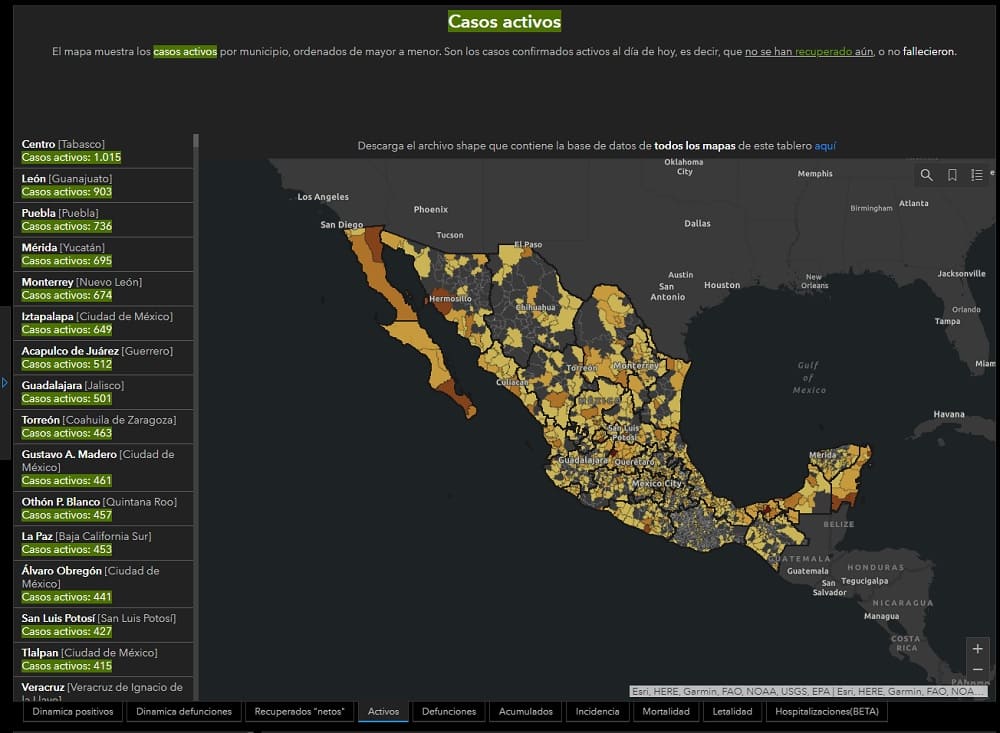
Task: Click the aquí download link
Action: point(824,145)
